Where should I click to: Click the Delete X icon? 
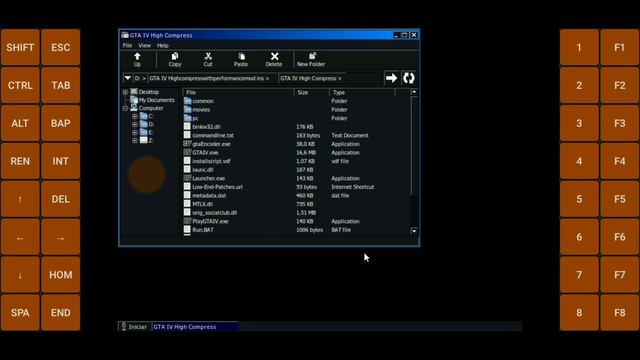274,60
